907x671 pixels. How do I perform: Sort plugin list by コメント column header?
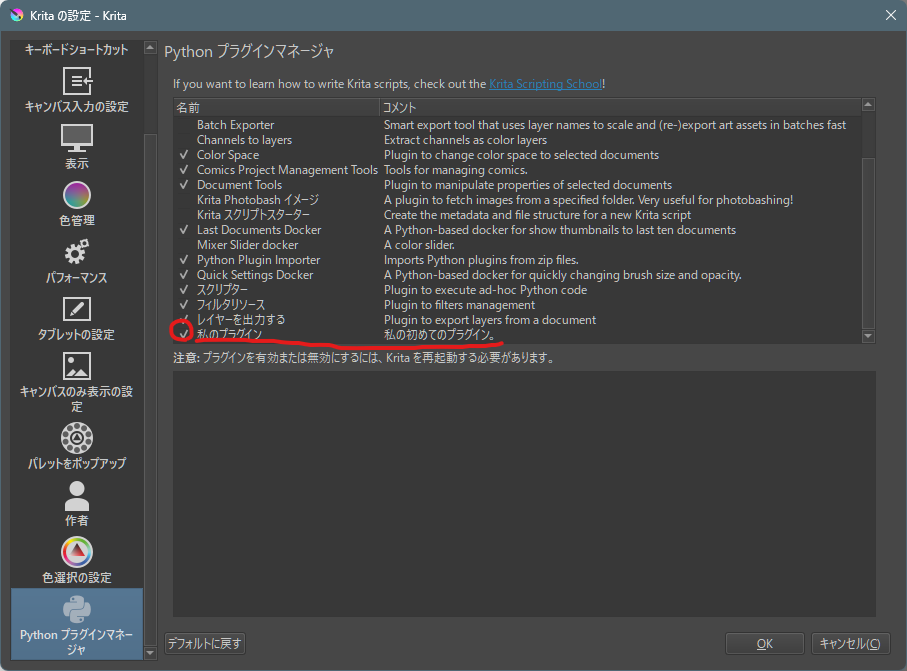click(620, 108)
